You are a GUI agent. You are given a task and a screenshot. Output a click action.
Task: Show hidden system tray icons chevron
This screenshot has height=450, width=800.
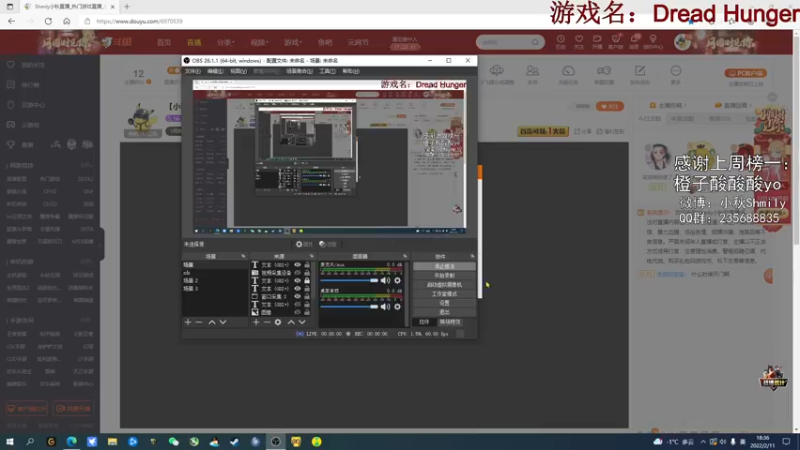pyautogui.click(x=703, y=442)
